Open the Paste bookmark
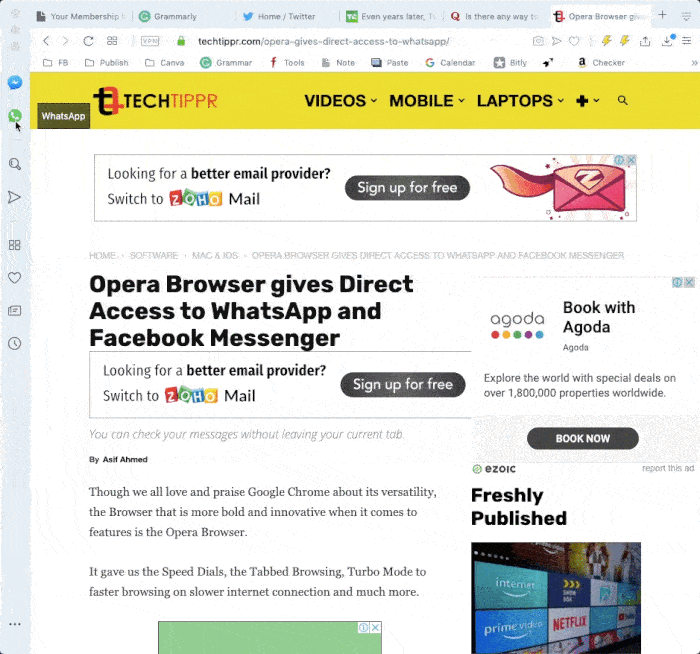Viewport: 700px width, 654px height. tap(390, 63)
